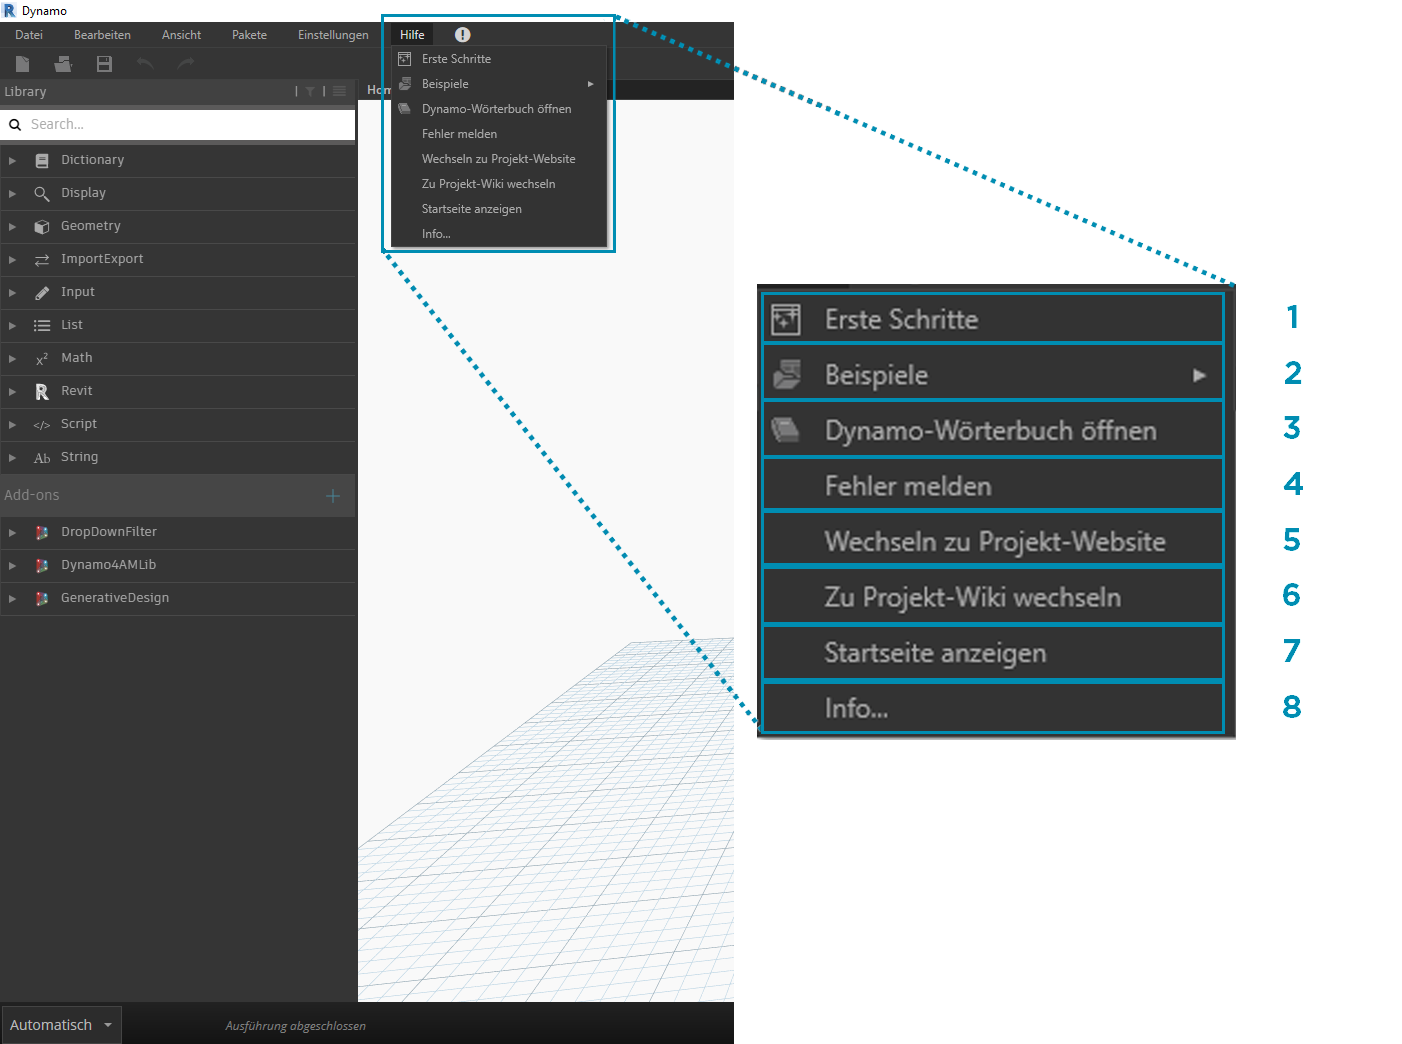Click the Library filter funnel icon
This screenshot has width=1402, height=1044.
click(x=310, y=91)
